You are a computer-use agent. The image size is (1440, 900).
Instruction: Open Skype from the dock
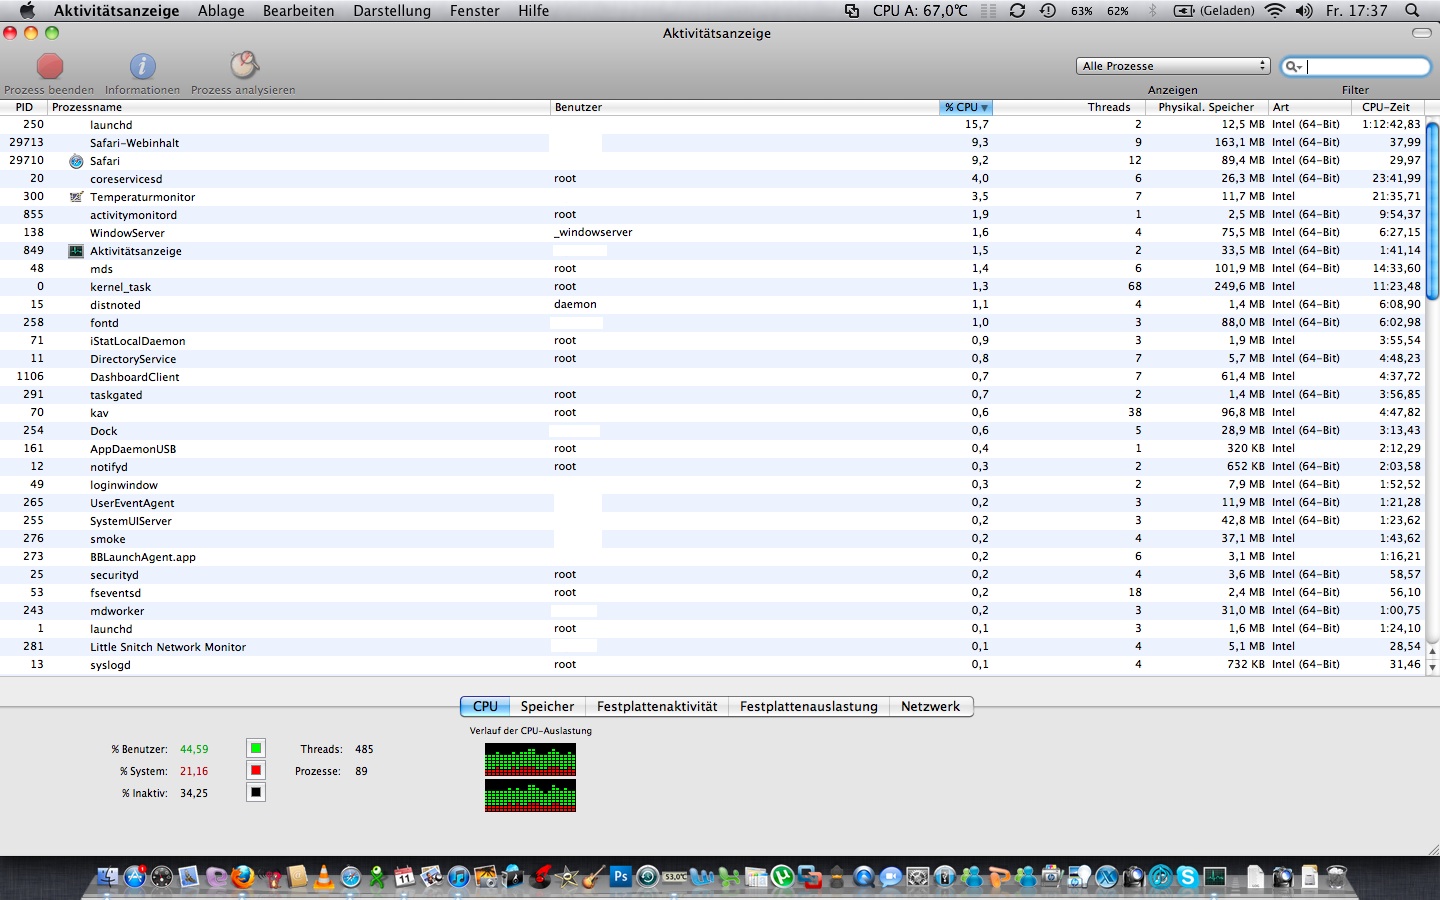[1187, 877]
